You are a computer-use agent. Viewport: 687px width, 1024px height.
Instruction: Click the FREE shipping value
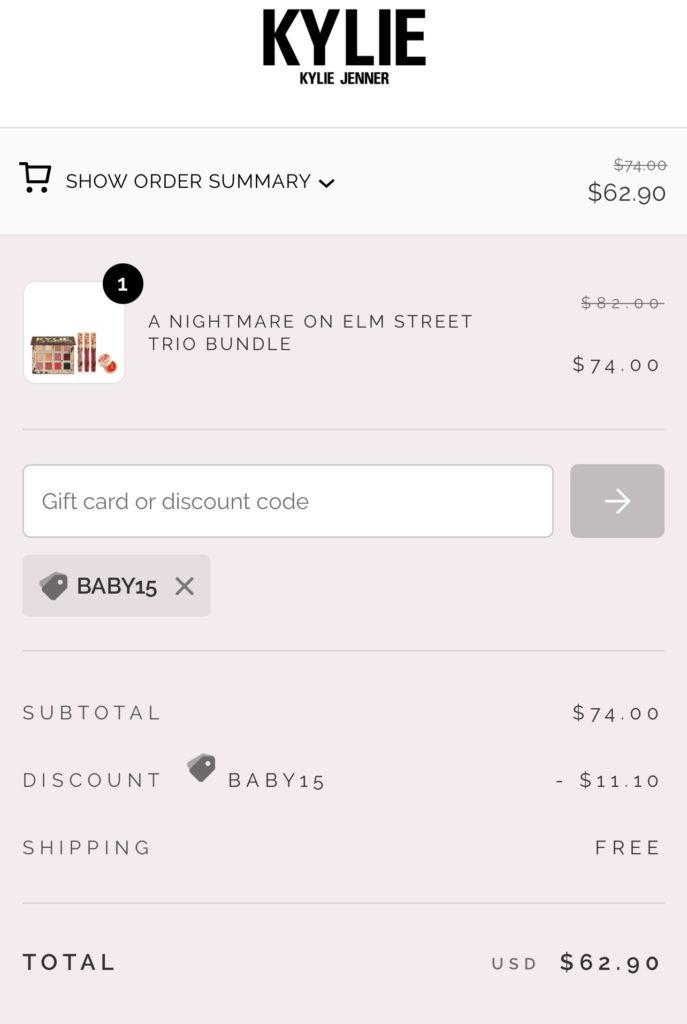pyautogui.click(x=628, y=848)
